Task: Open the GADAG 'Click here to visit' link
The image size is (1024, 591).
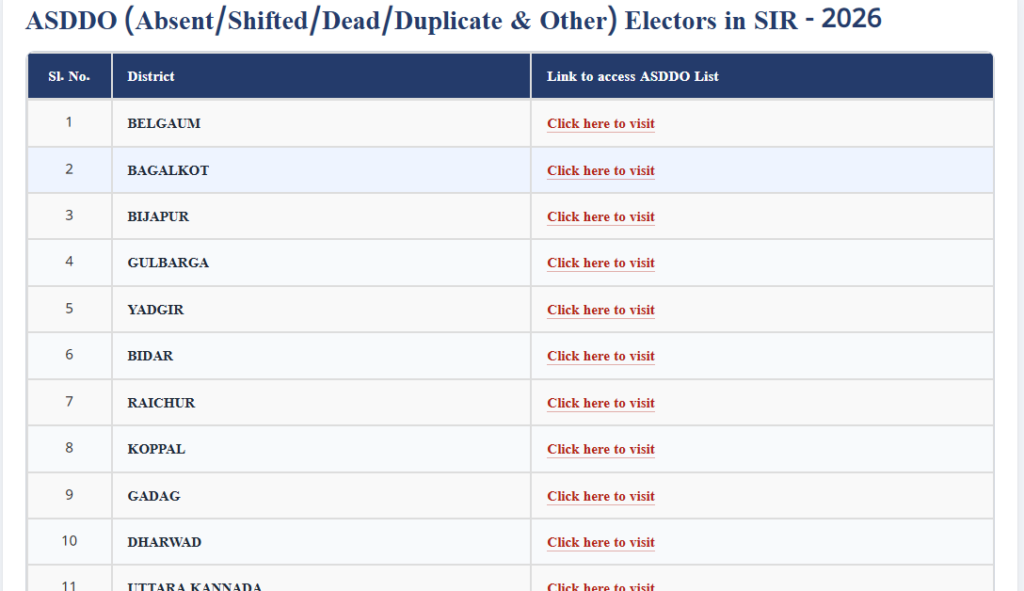Action: coord(600,496)
